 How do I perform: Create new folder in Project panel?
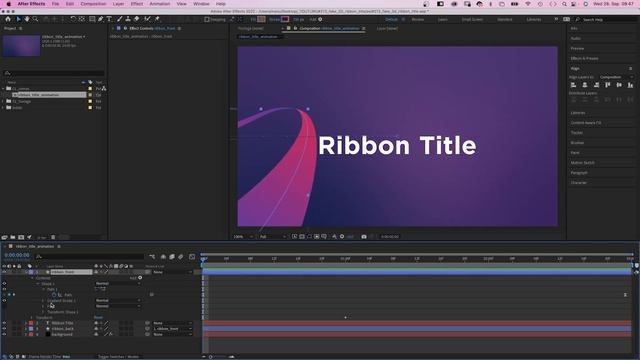[13, 237]
